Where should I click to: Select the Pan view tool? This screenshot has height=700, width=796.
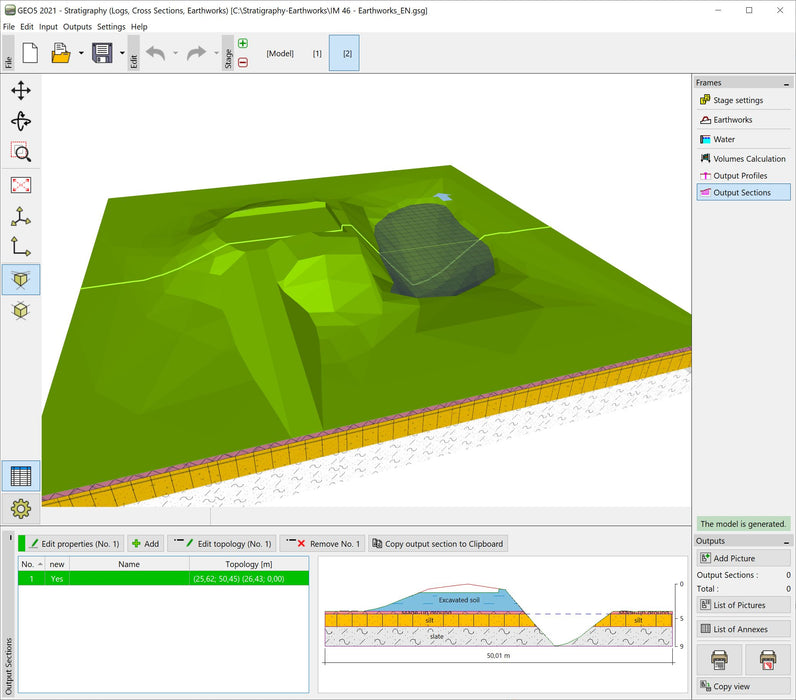tap(21, 91)
